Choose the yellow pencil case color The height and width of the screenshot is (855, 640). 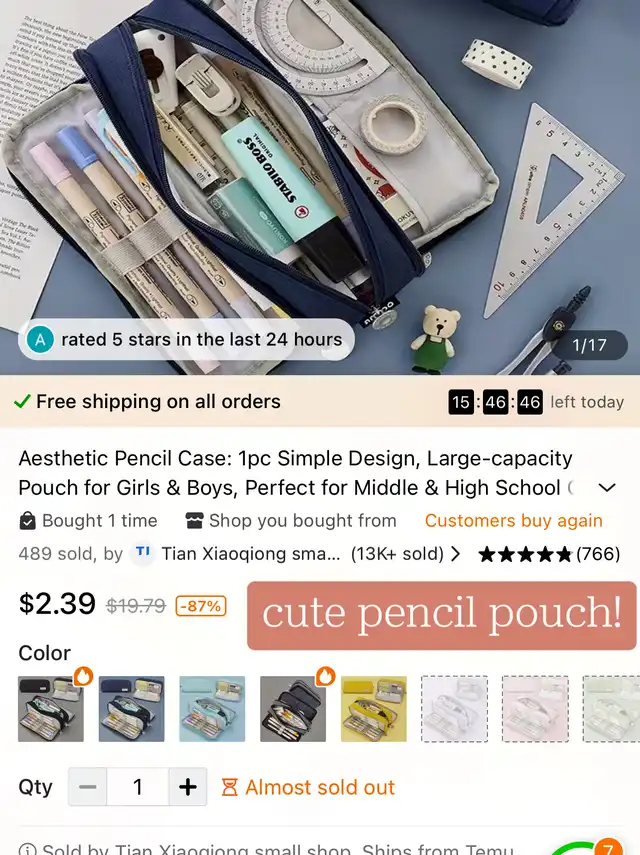coord(373,709)
